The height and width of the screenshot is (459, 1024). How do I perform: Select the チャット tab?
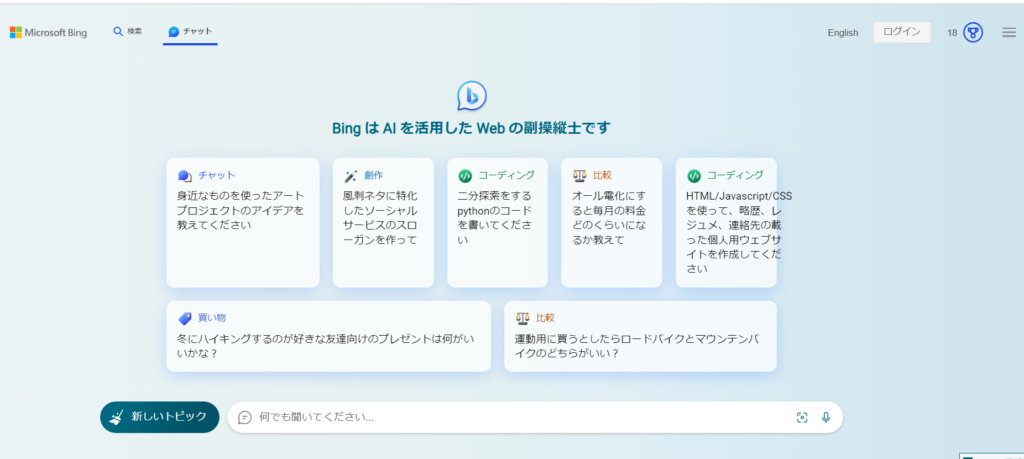[190, 31]
